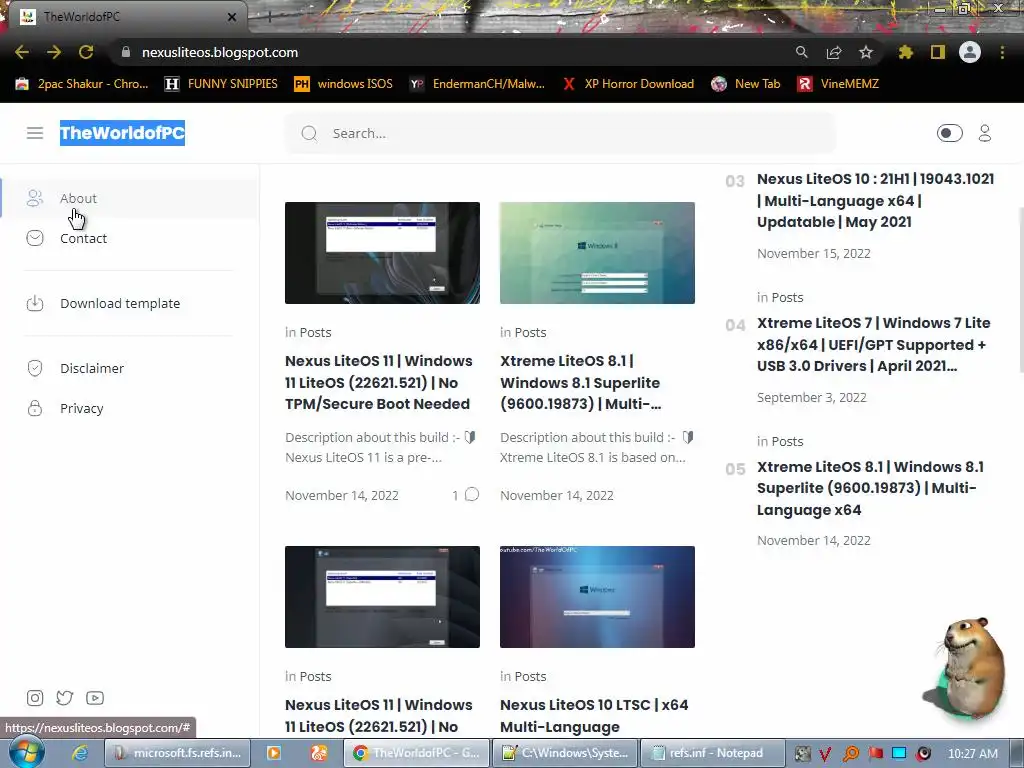The width and height of the screenshot is (1024, 768).
Task: Click the TheWorldofPC site logo
Action: click(x=122, y=133)
